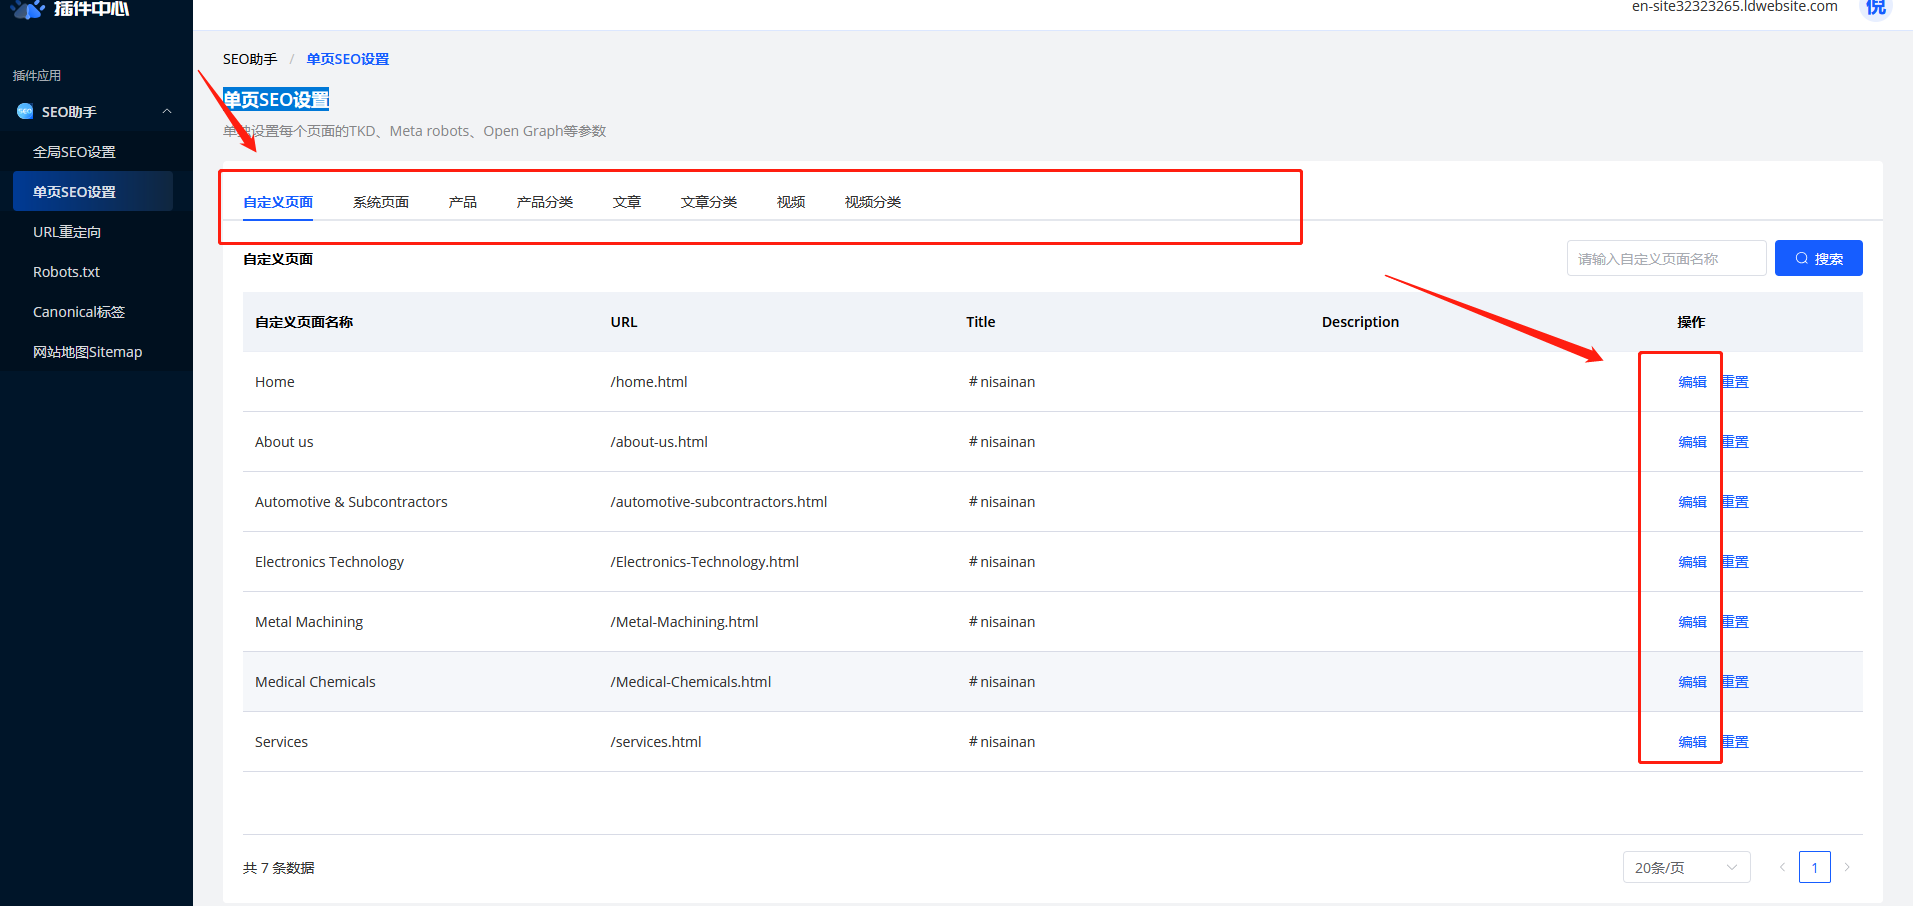
Task: Go to the next page arrow
Action: pos(1847,867)
